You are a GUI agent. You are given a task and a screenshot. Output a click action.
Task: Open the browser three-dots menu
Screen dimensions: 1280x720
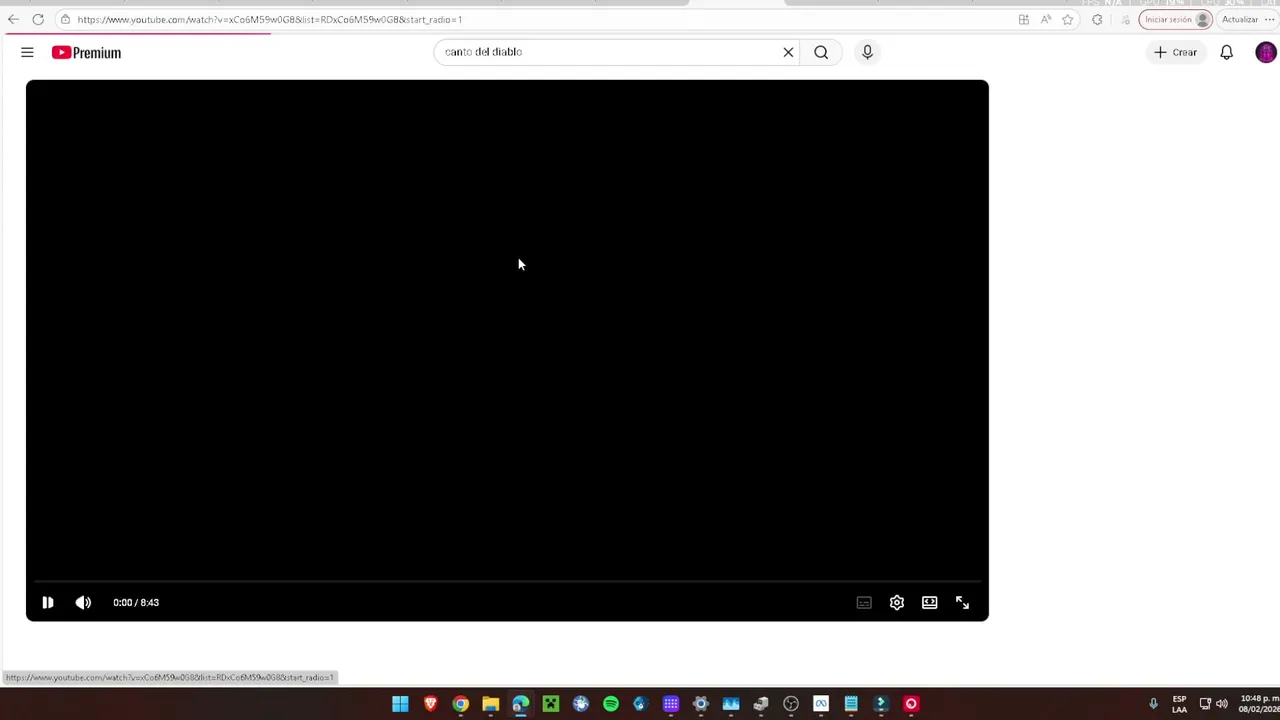click(x=1270, y=19)
